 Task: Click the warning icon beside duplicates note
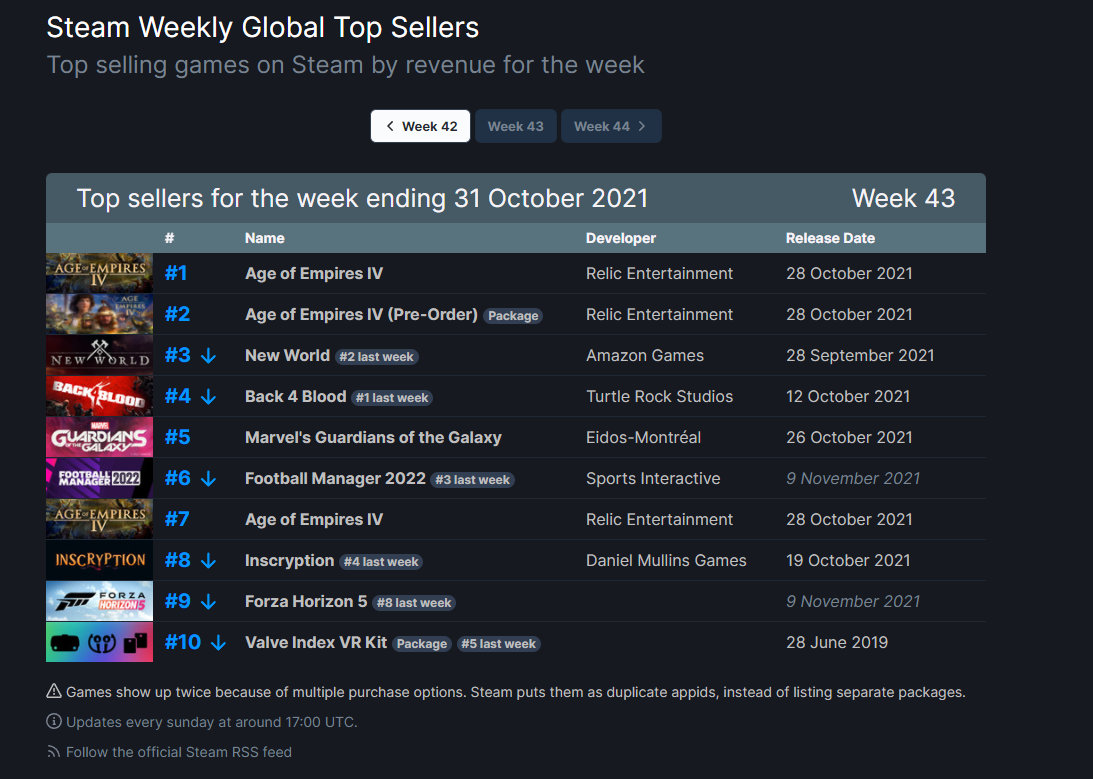coord(54,692)
